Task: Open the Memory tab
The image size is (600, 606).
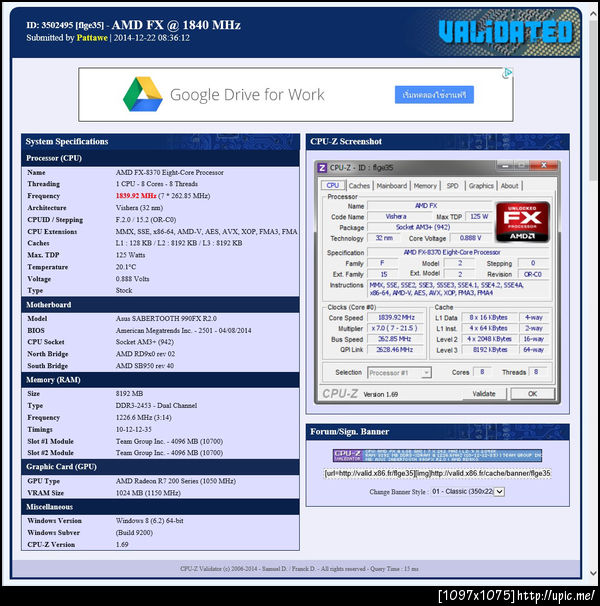Action: click(425, 186)
